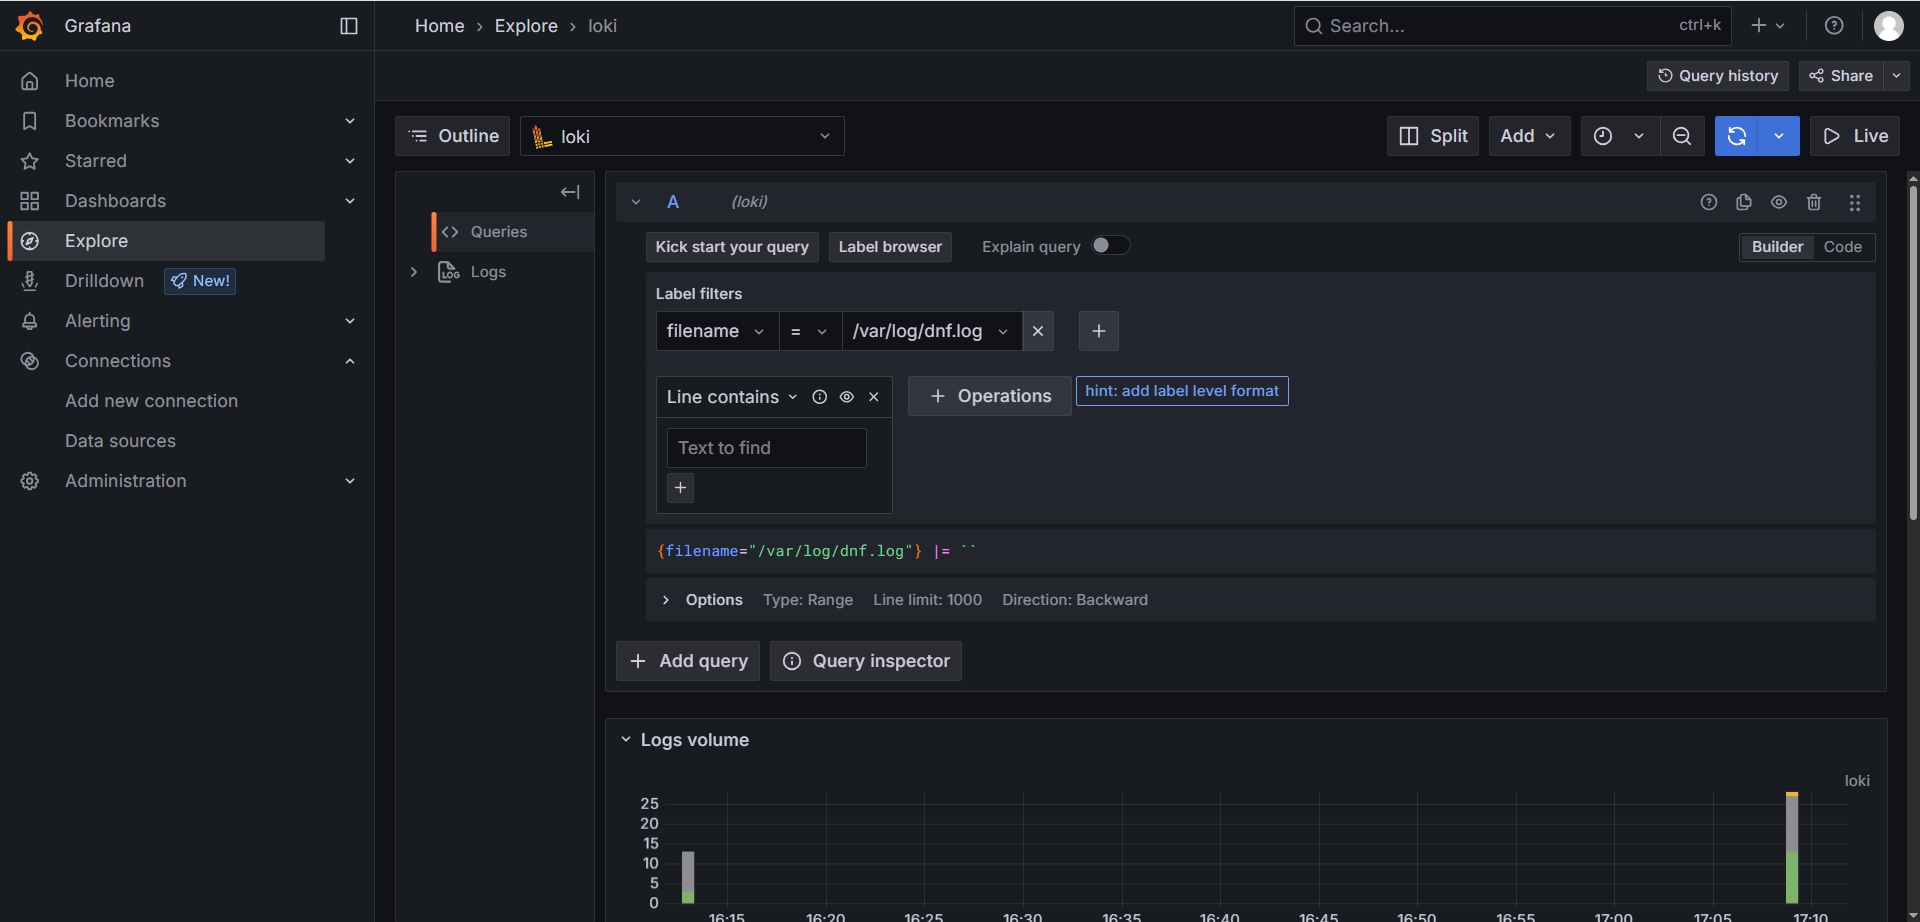Toggle query A visibility eye icon
Screen dimensions: 1920x922
[x=1779, y=202]
